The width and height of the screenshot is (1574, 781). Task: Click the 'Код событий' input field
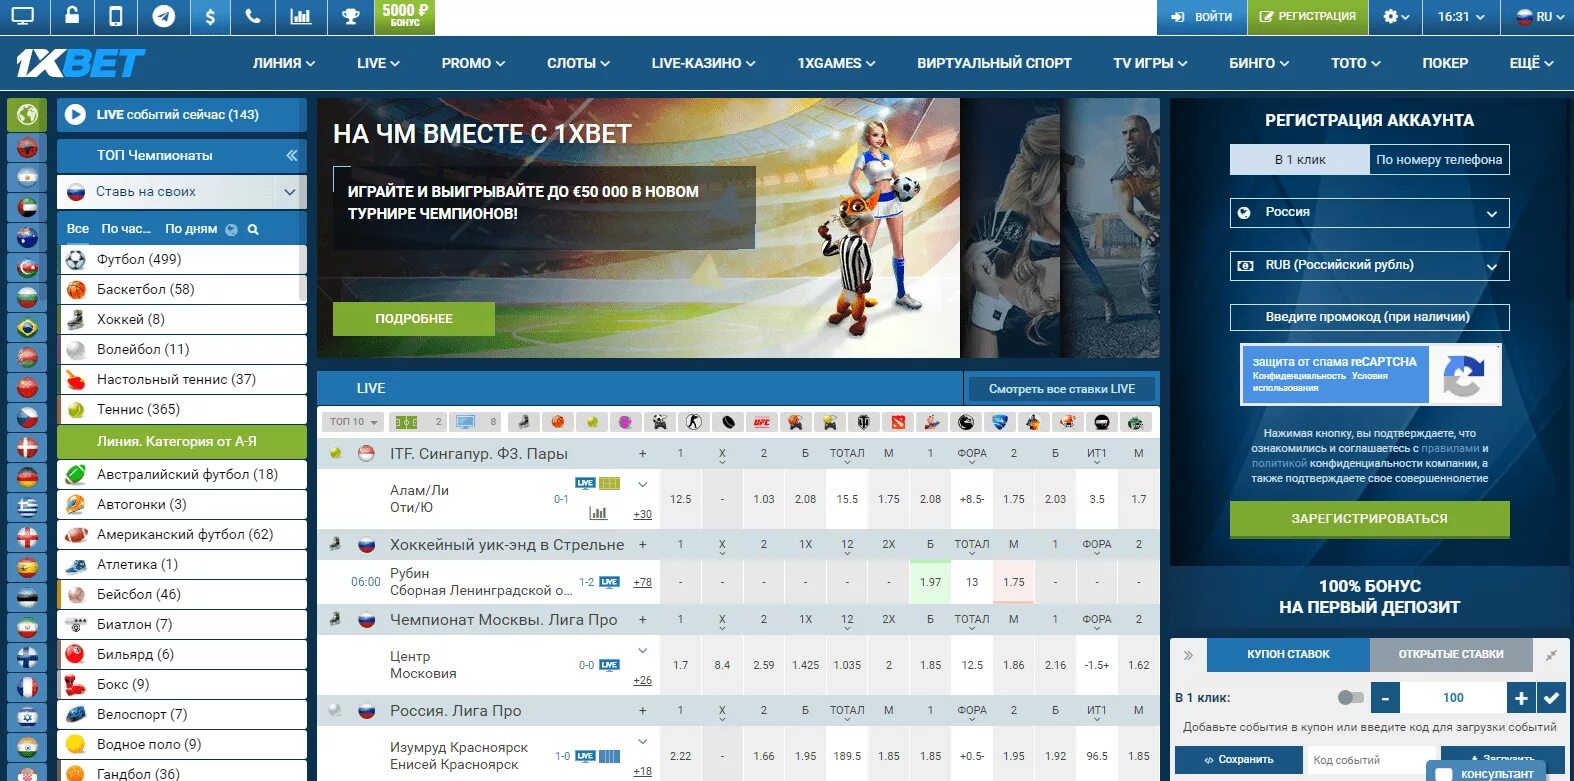tap(1371, 760)
